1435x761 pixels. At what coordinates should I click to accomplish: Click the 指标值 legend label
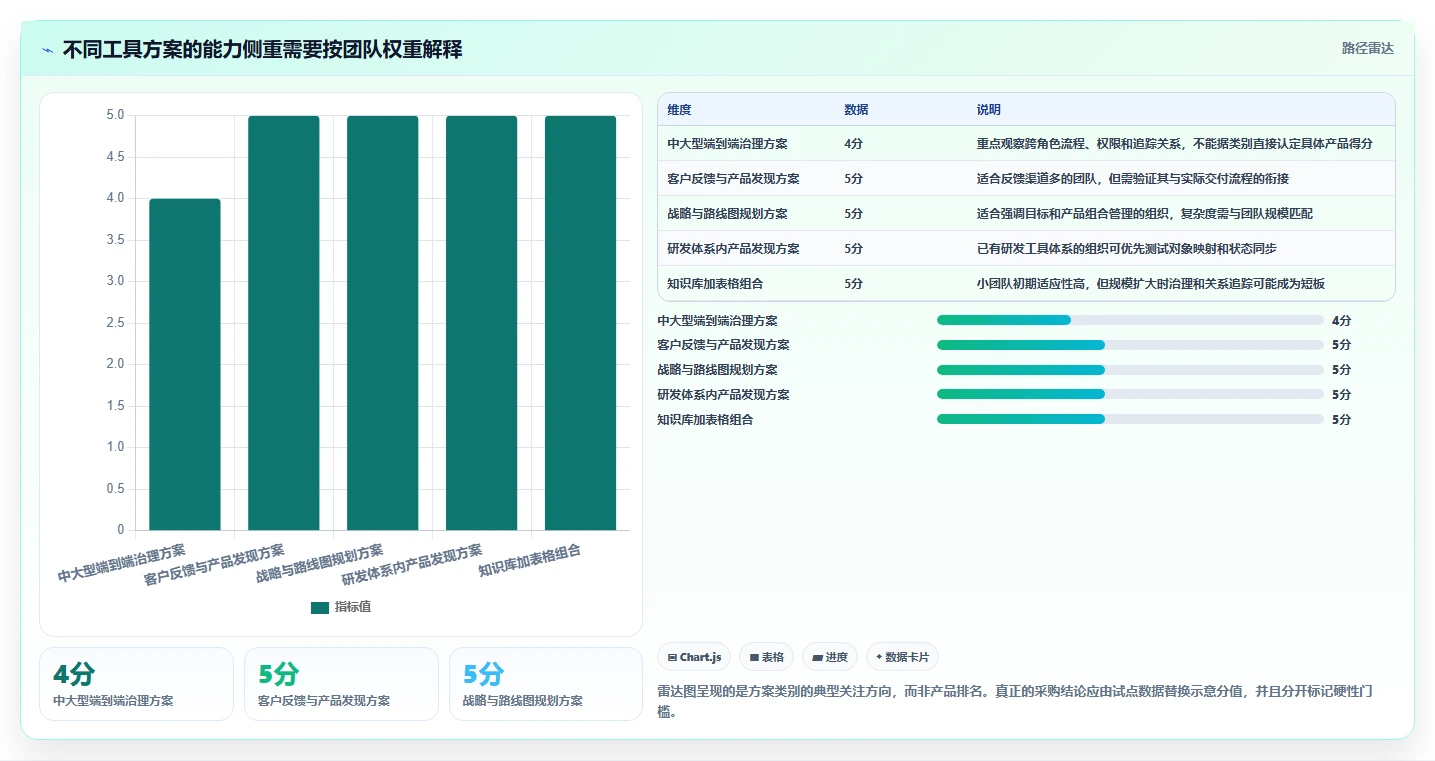(x=353, y=607)
